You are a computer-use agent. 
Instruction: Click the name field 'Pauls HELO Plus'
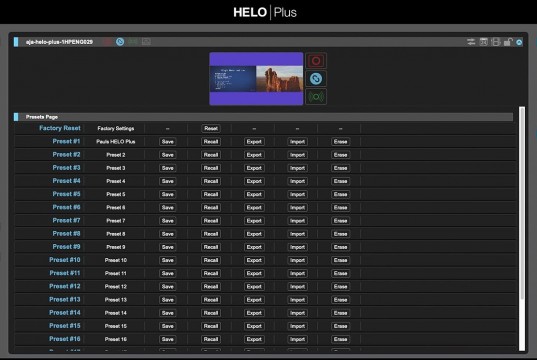(x=116, y=142)
